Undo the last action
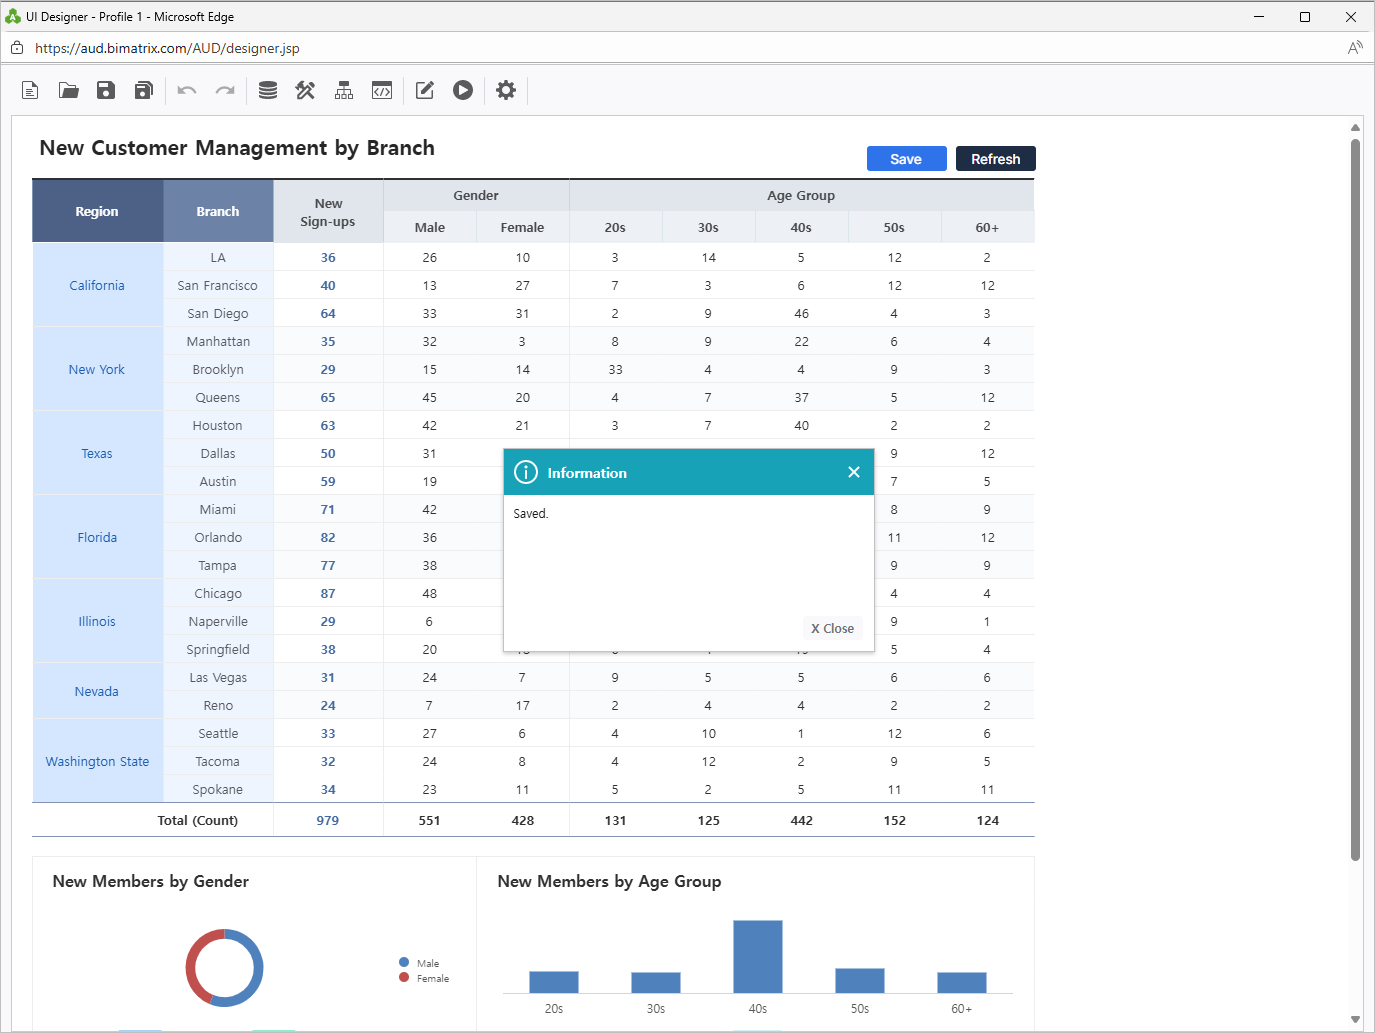The width and height of the screenshot is (1375, 1033). 186,90
